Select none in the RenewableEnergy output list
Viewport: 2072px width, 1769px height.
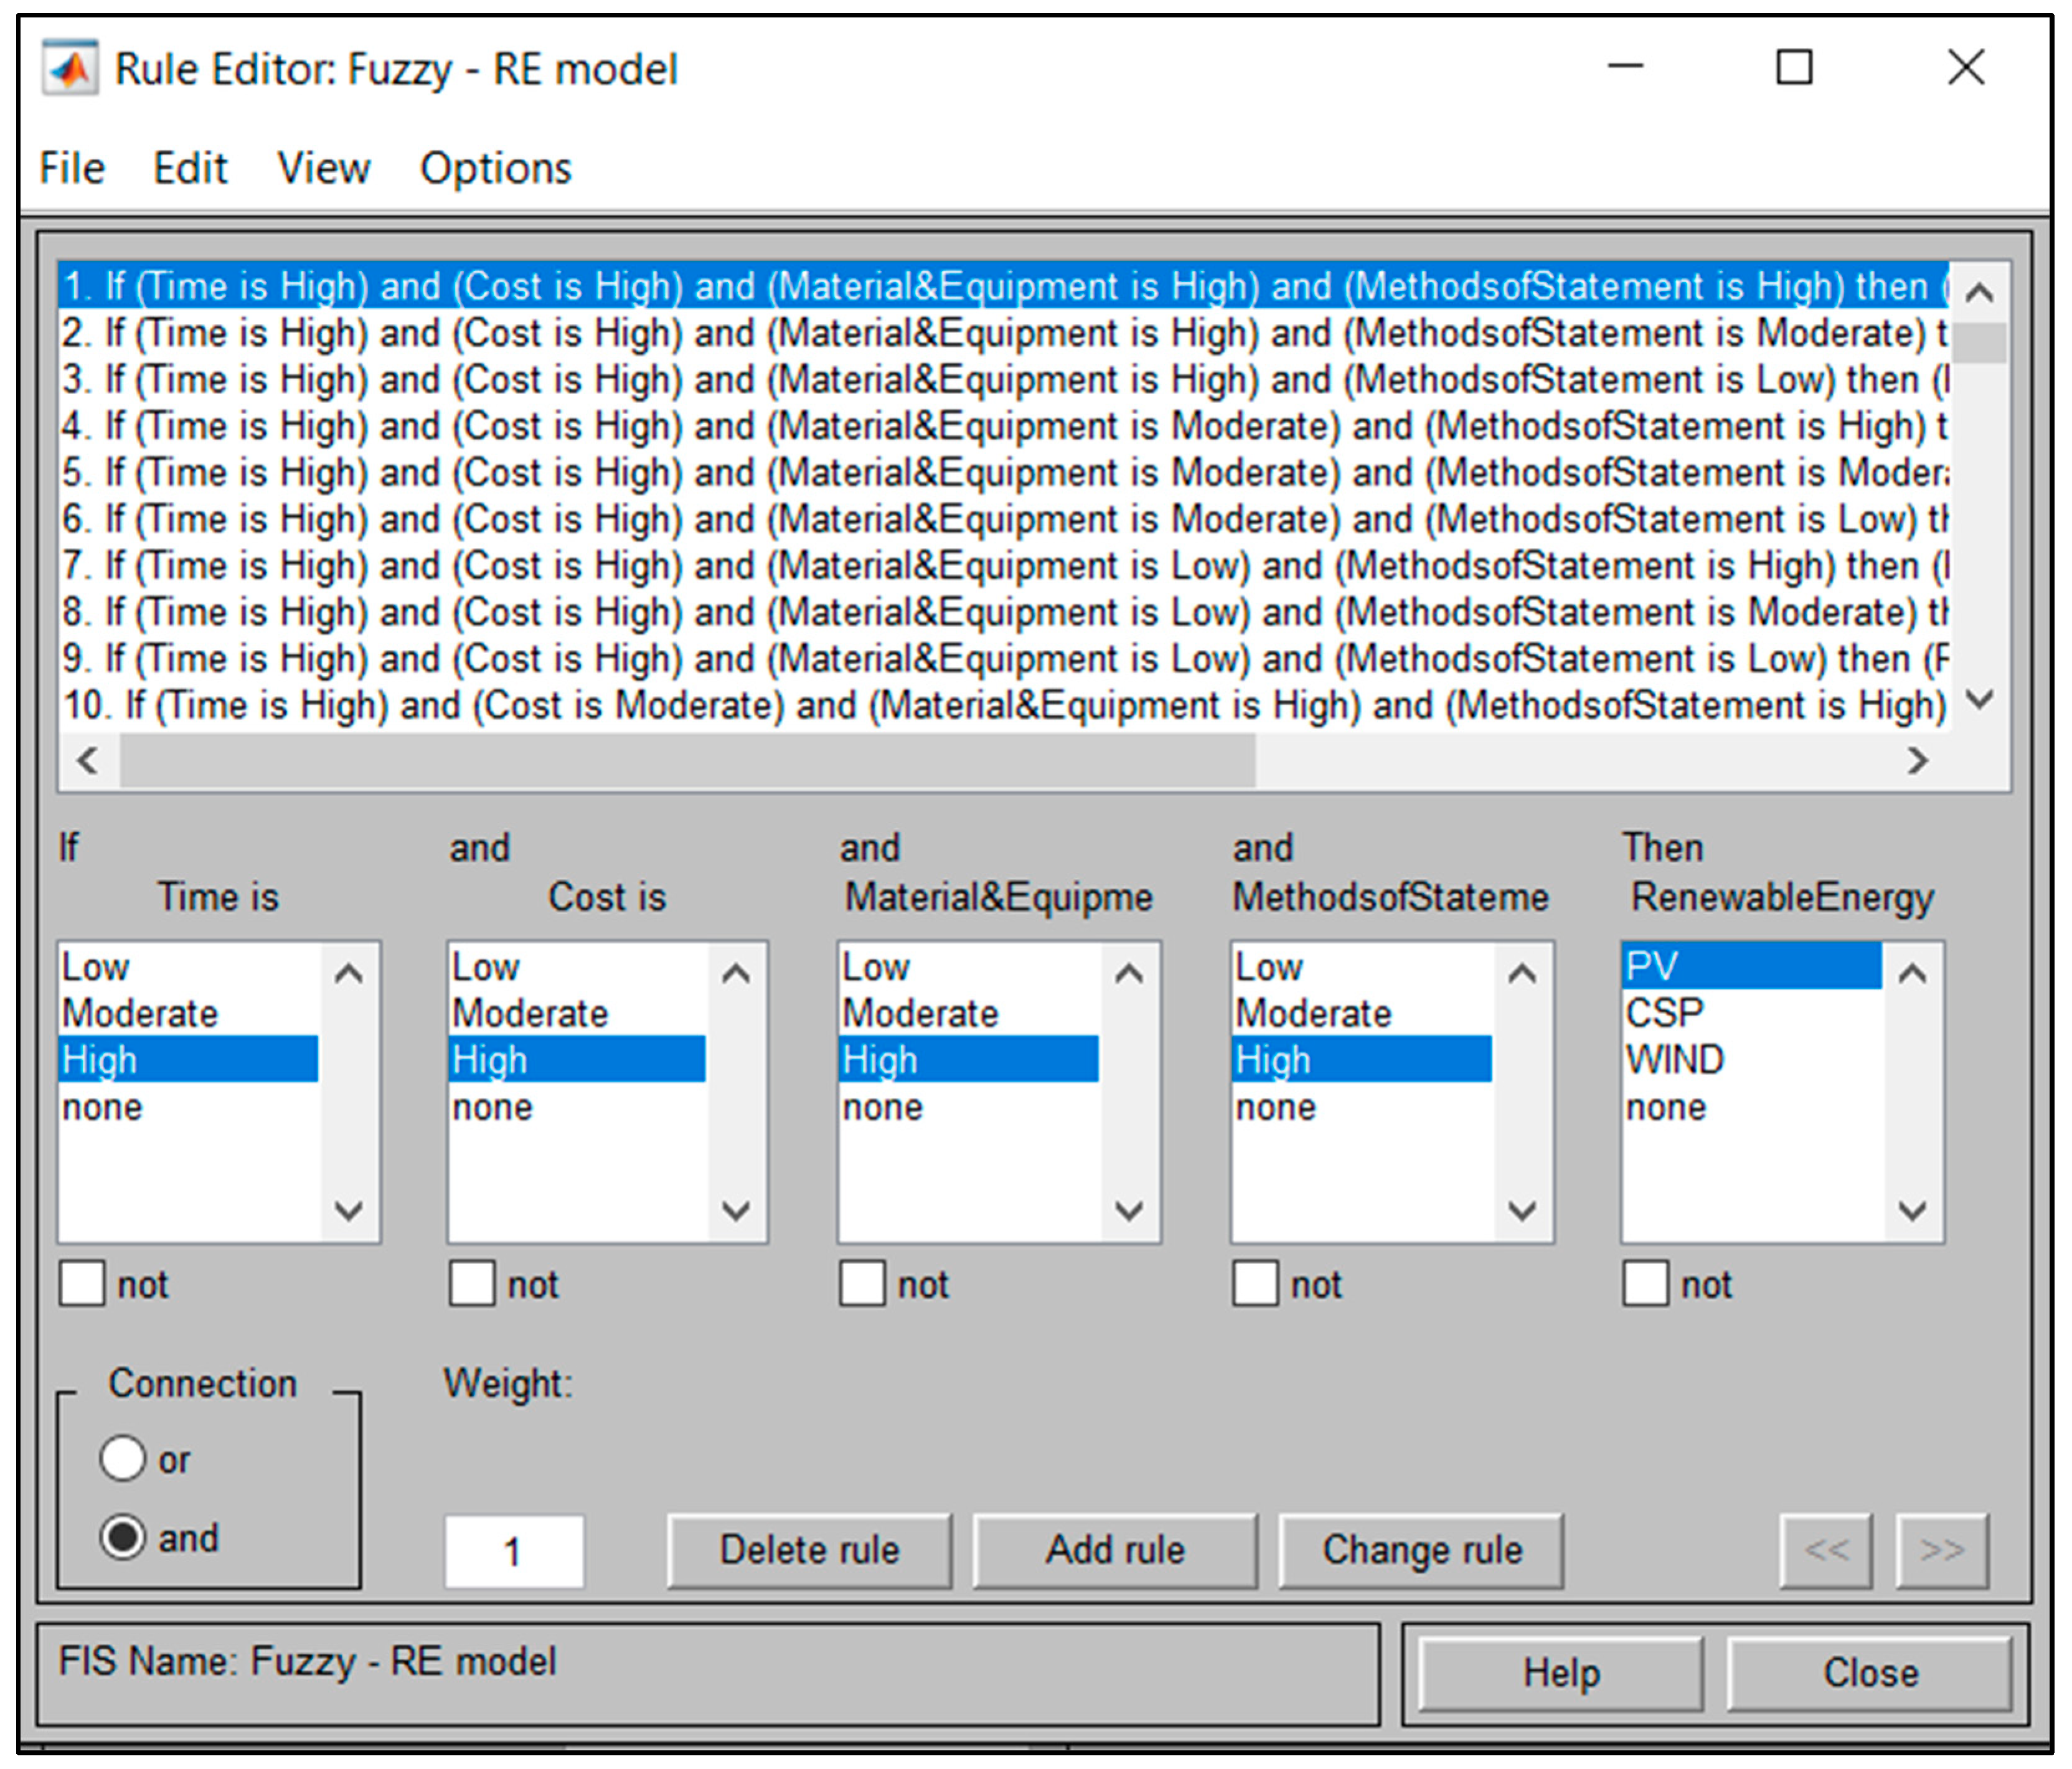point(1752,1107)
